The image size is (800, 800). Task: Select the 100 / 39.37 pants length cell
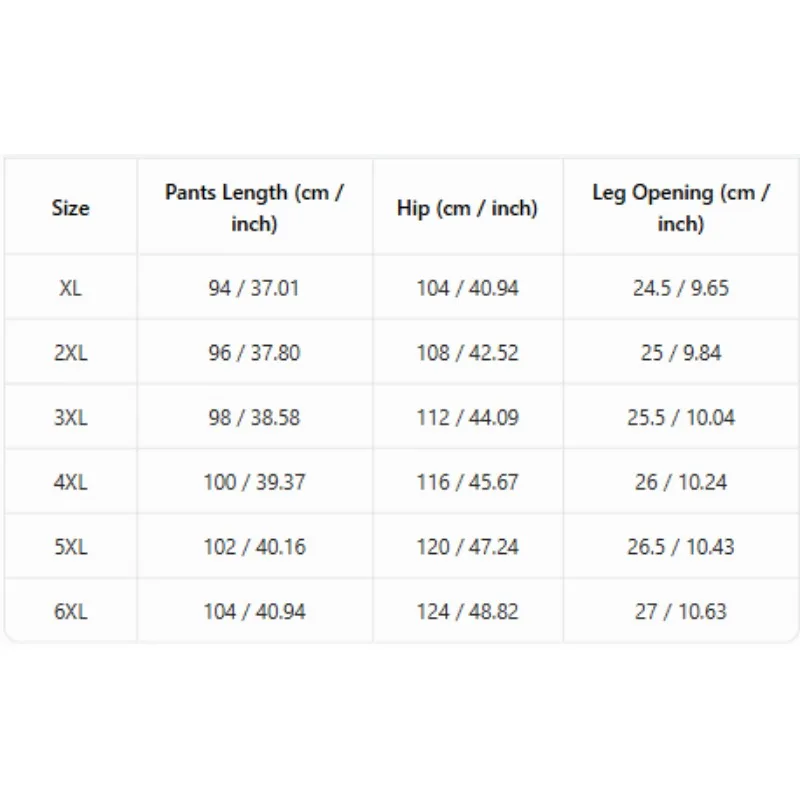255,482
